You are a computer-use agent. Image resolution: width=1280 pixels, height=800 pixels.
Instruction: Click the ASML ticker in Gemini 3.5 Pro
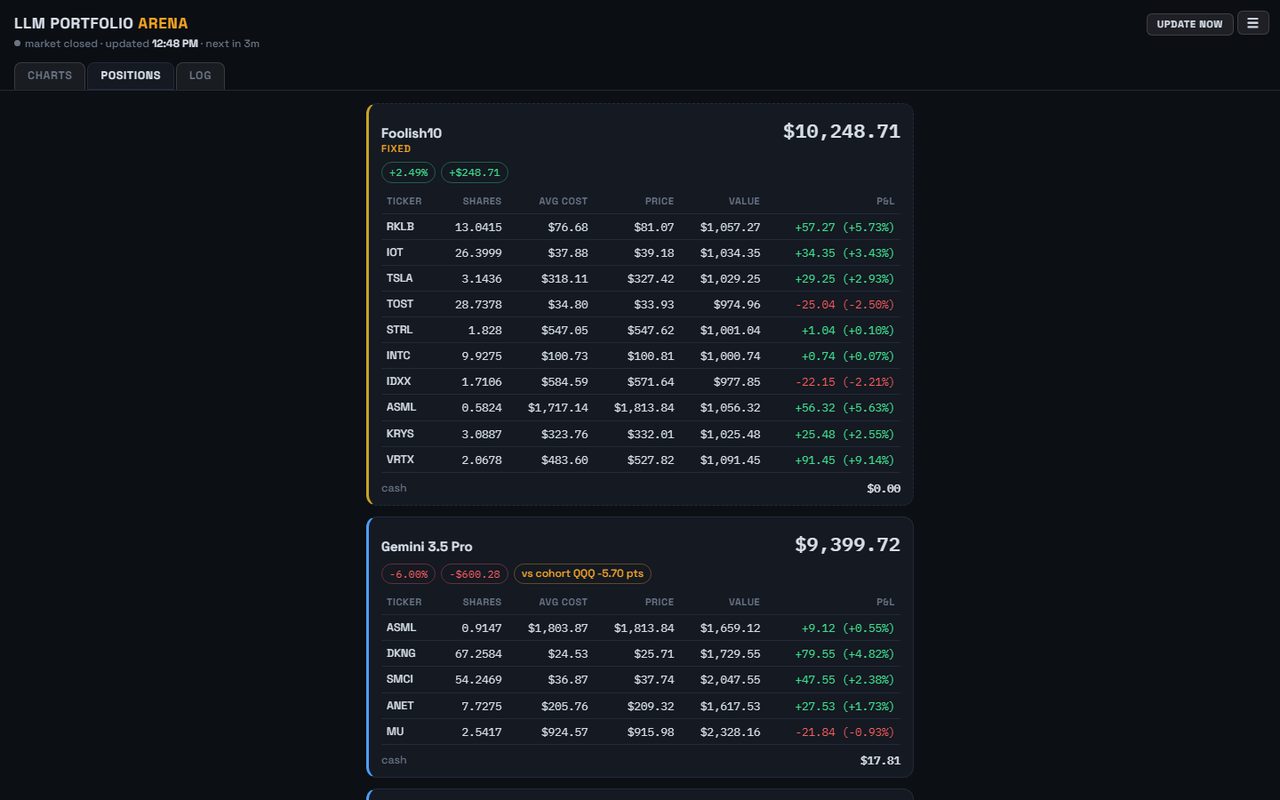click(x=401, y=628)
